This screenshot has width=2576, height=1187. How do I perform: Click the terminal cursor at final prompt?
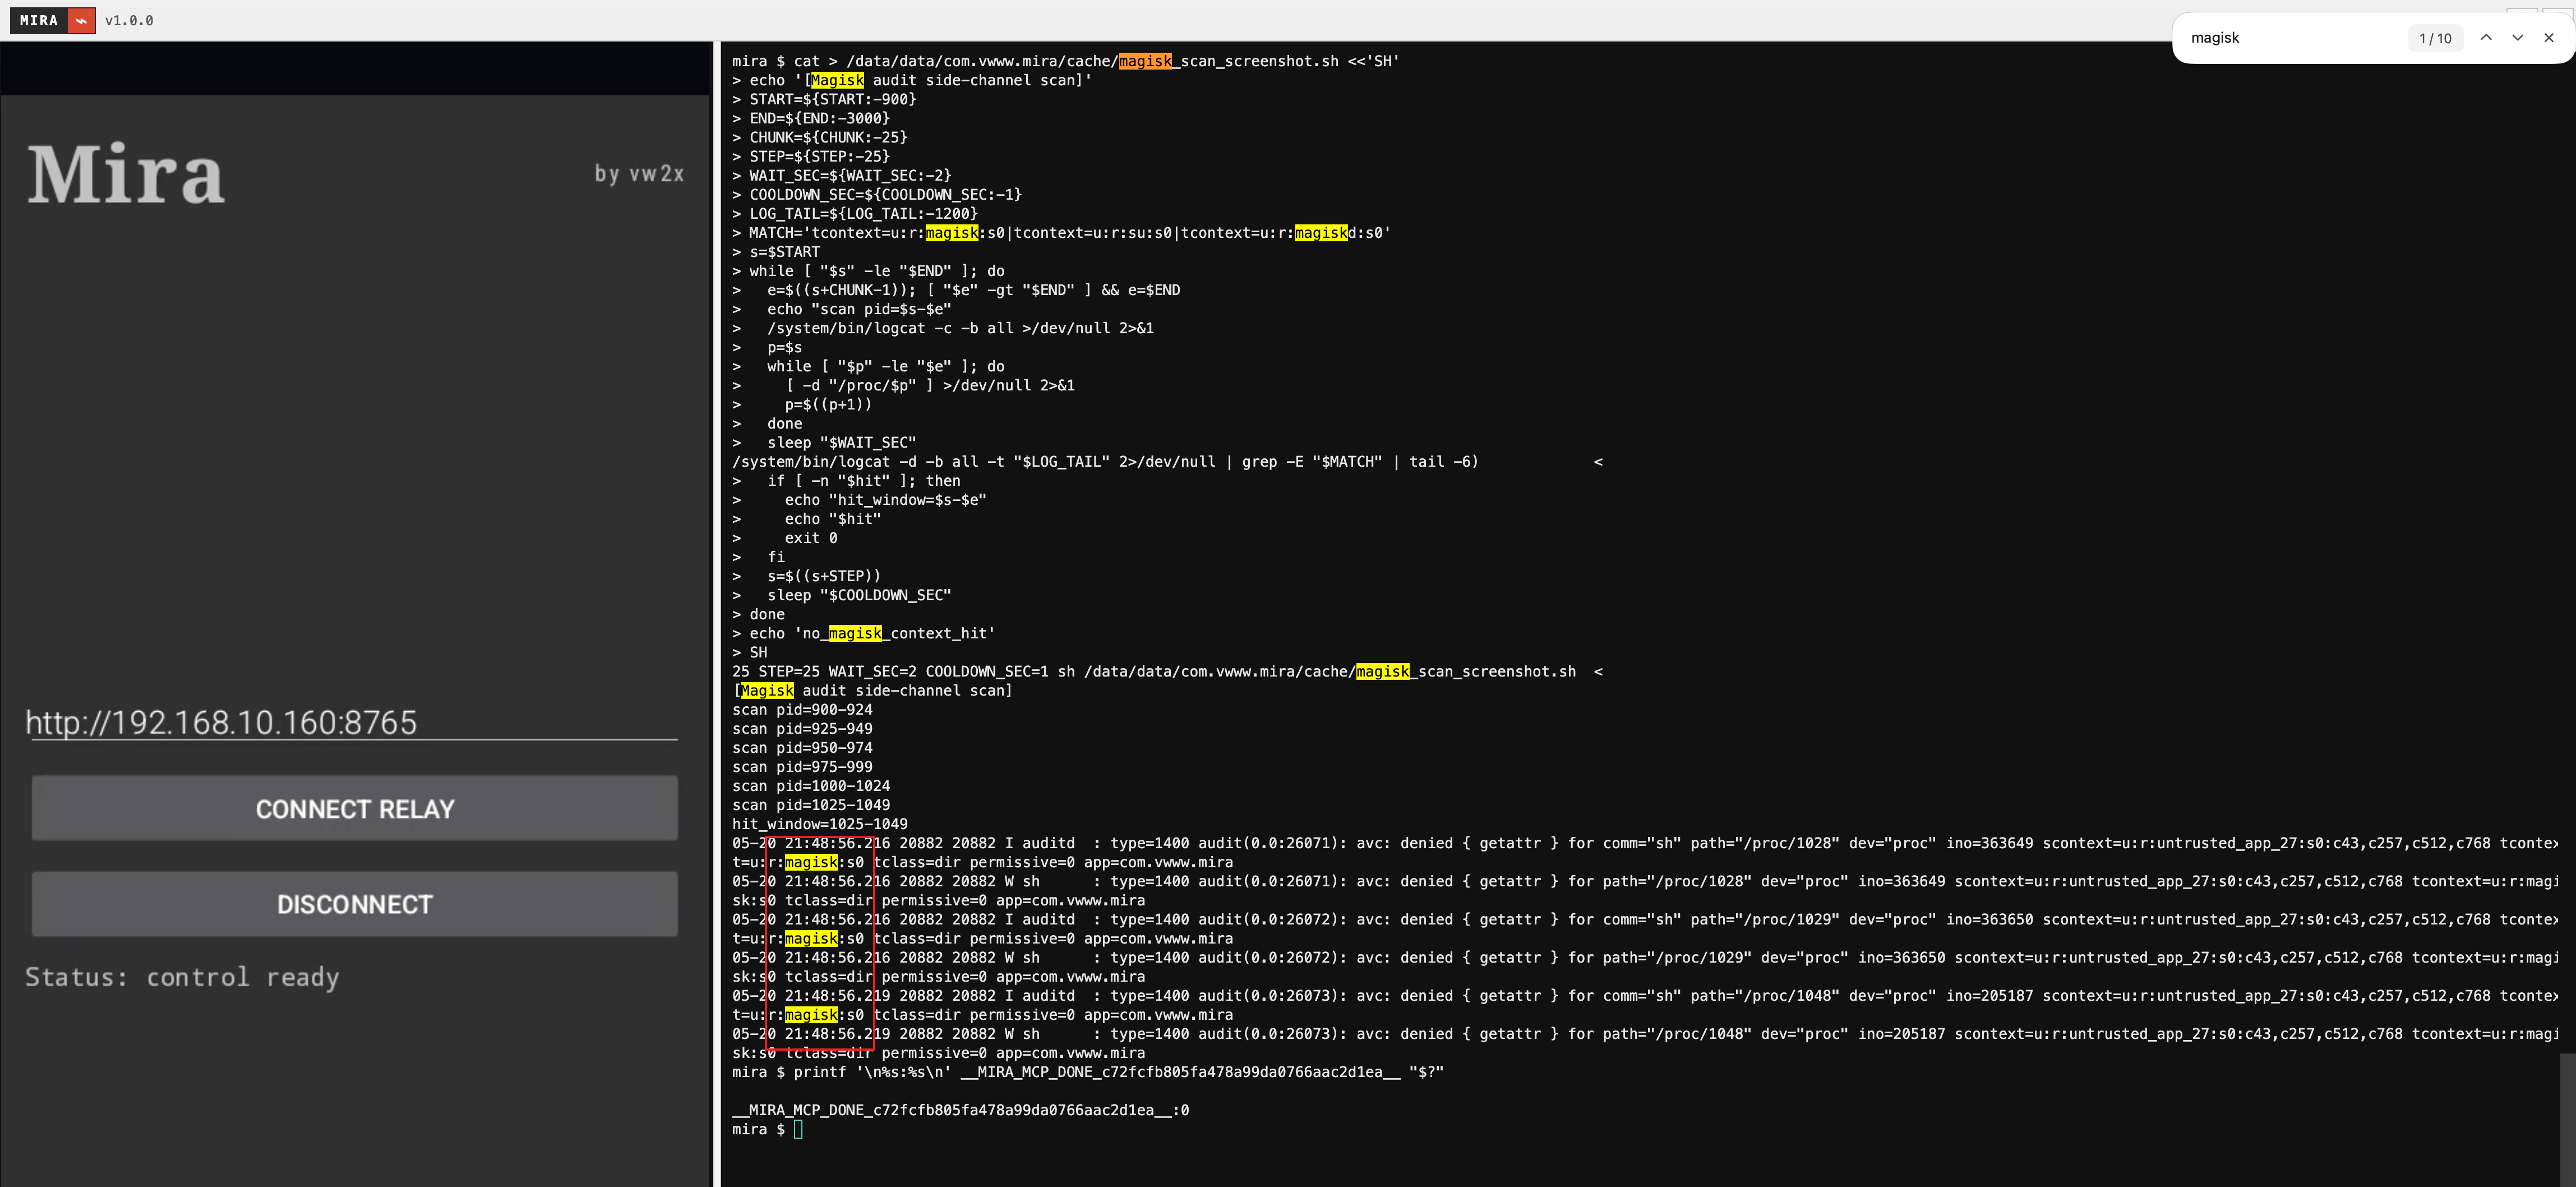[798, 1129]
